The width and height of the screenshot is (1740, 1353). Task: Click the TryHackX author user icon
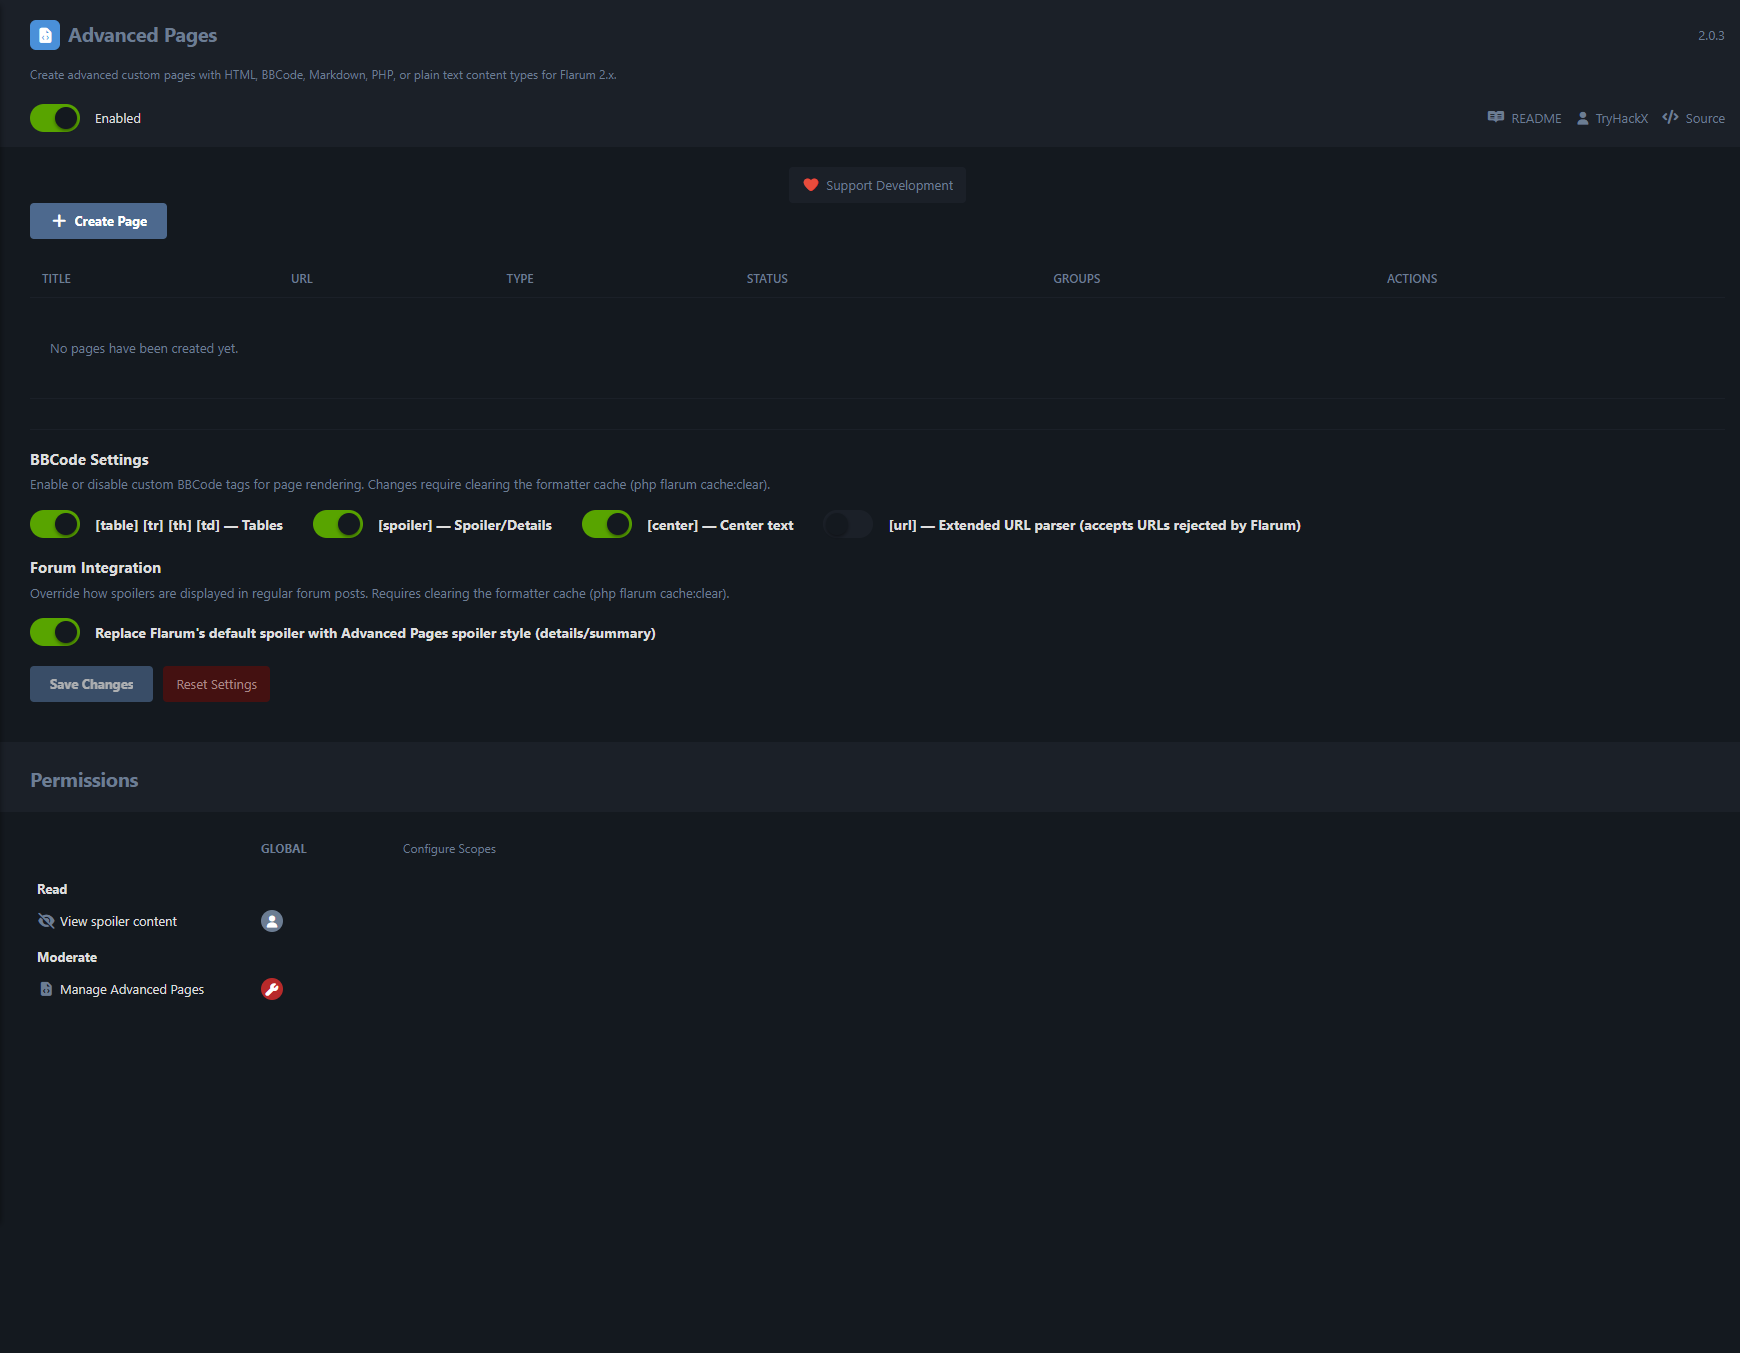pos(1583,118)
